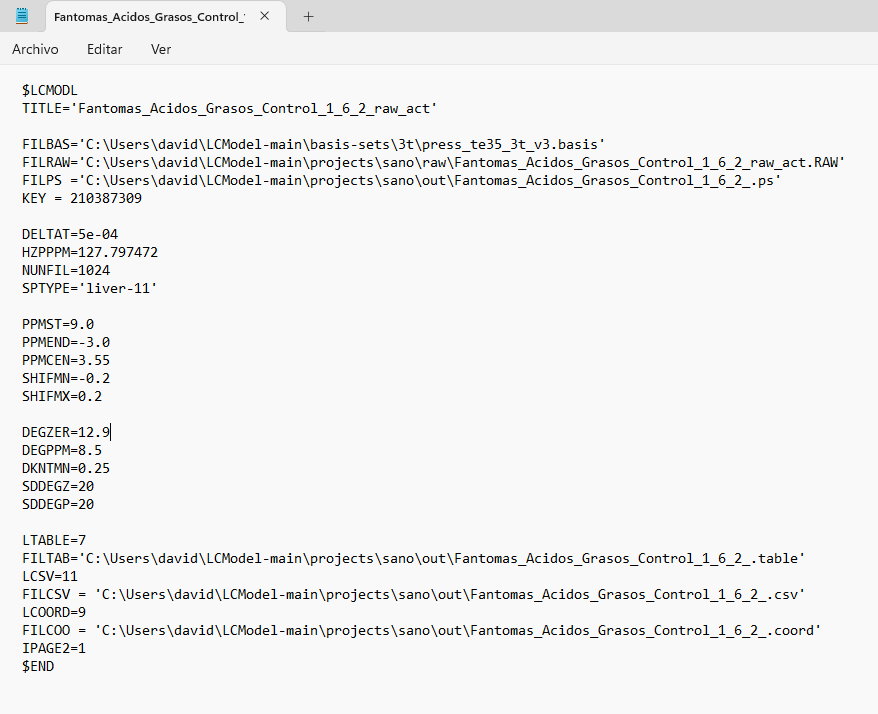Add a new tab with plus button
Viewport: 878px width, 714px height.
click(308, 17)
